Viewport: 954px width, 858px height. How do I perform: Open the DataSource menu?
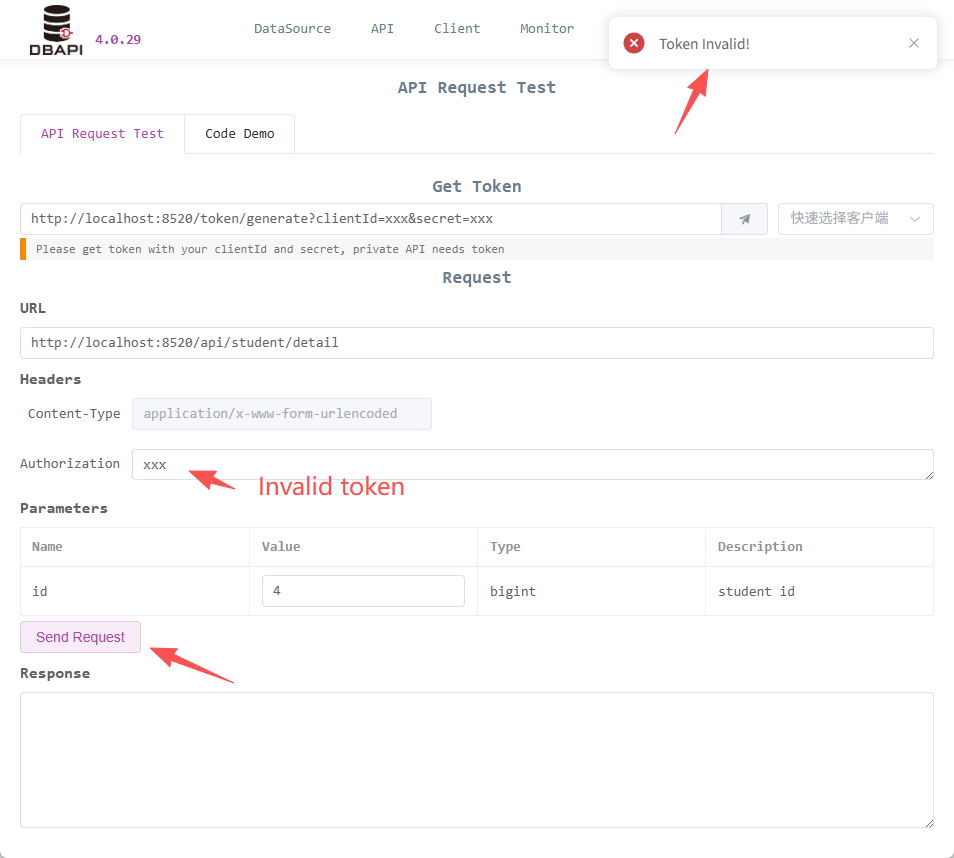pyautogui.click(x=292, y=29)
